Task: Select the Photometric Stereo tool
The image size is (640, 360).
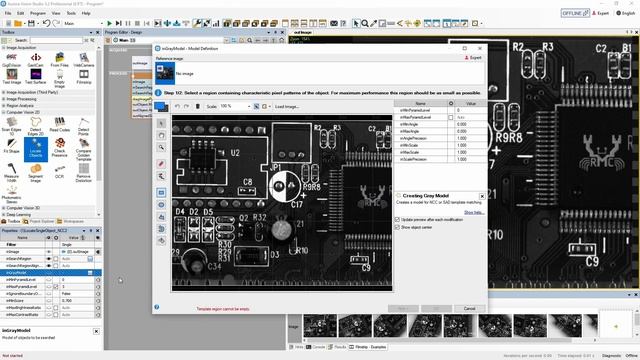Action: [11, 195]
